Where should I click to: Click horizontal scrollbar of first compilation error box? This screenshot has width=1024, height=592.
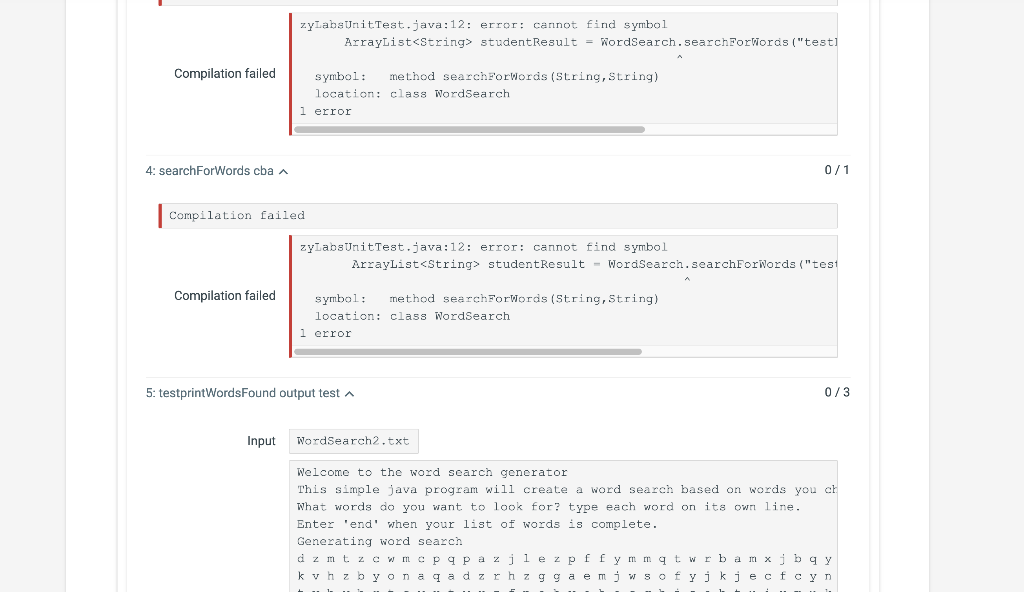[470, 129]
